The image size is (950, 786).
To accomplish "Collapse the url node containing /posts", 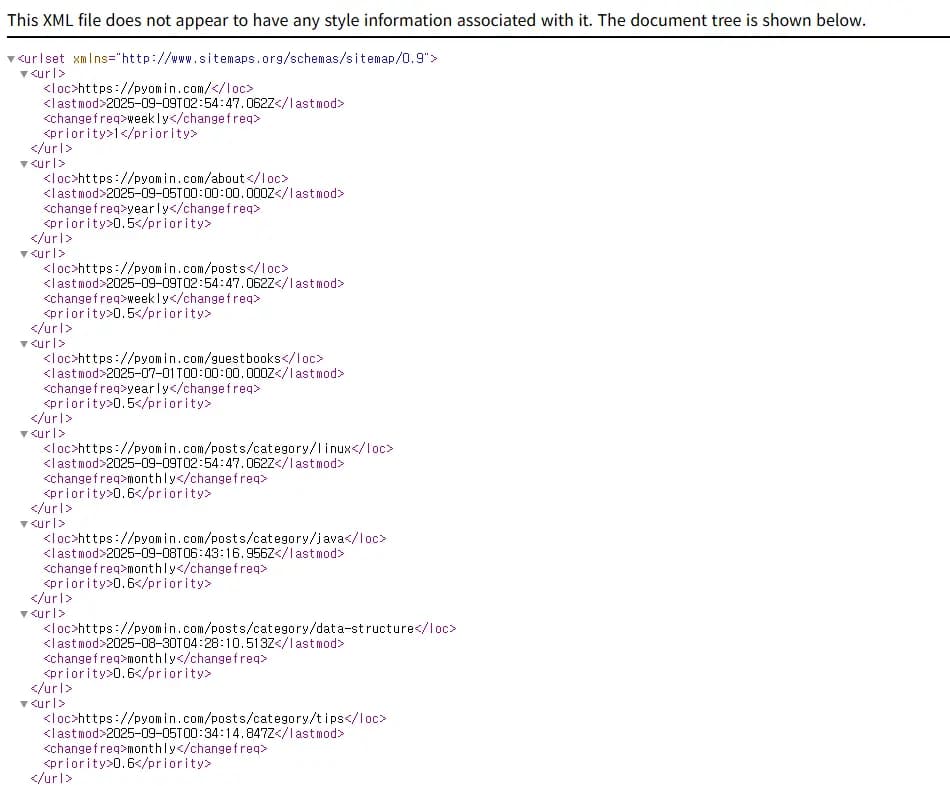I will pos(24,254).
